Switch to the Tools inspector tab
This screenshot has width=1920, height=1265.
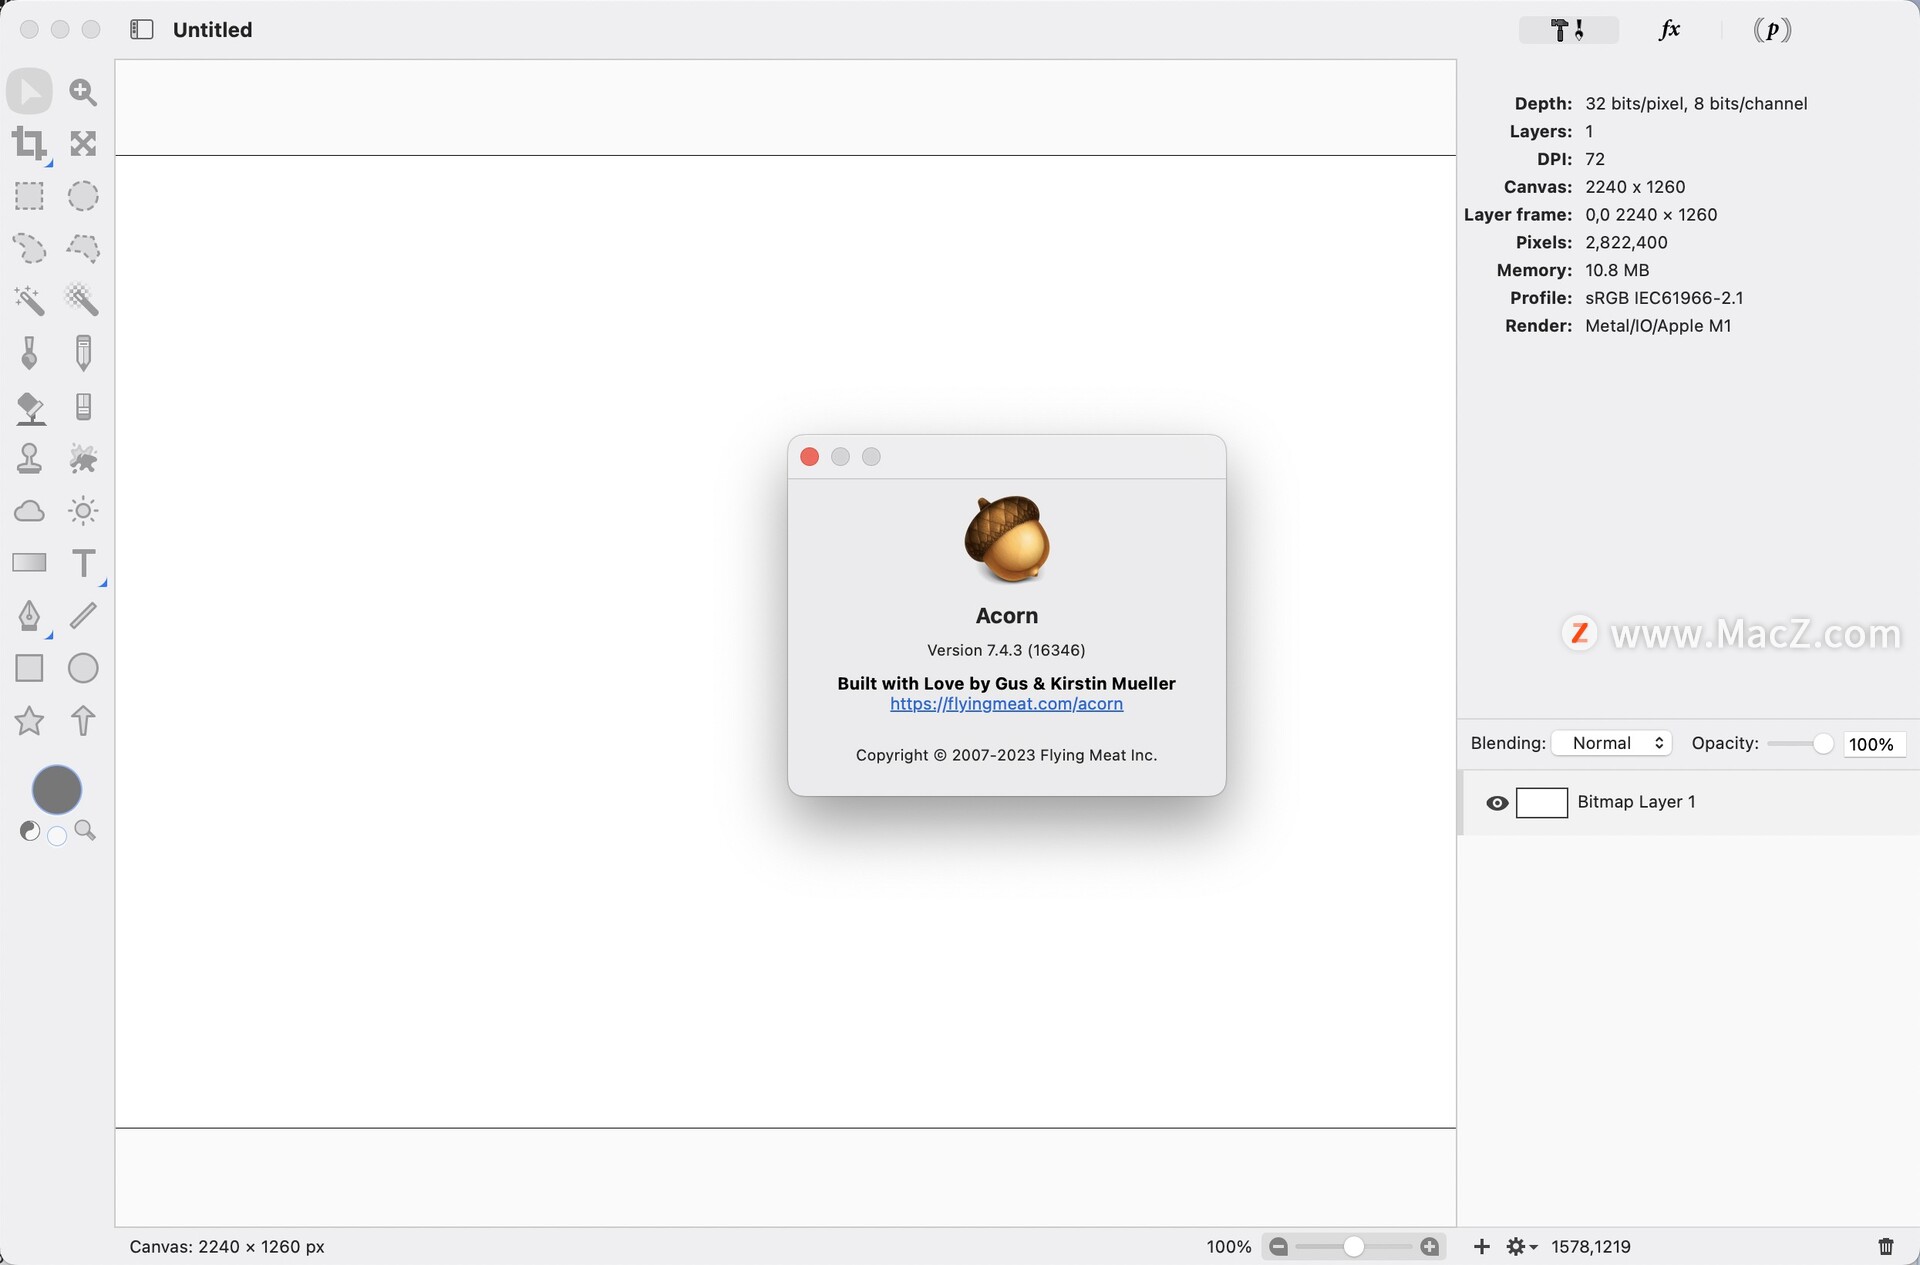(1568, 30)
